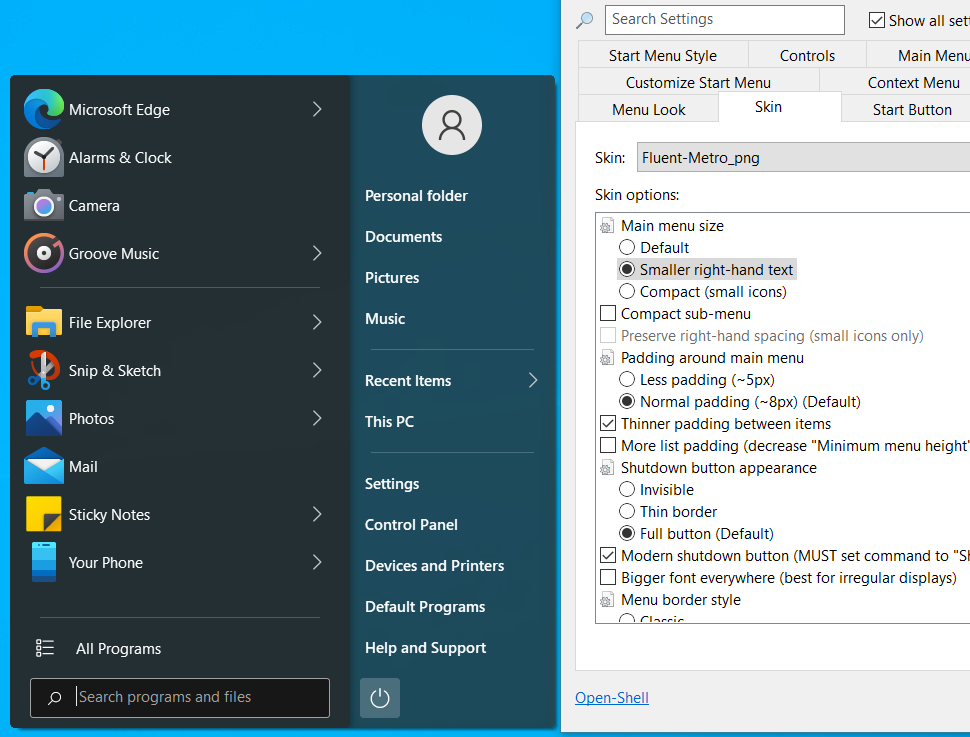Enable More list padding checkbox
Screen dimensions: 970x737
tap(608, 446)
